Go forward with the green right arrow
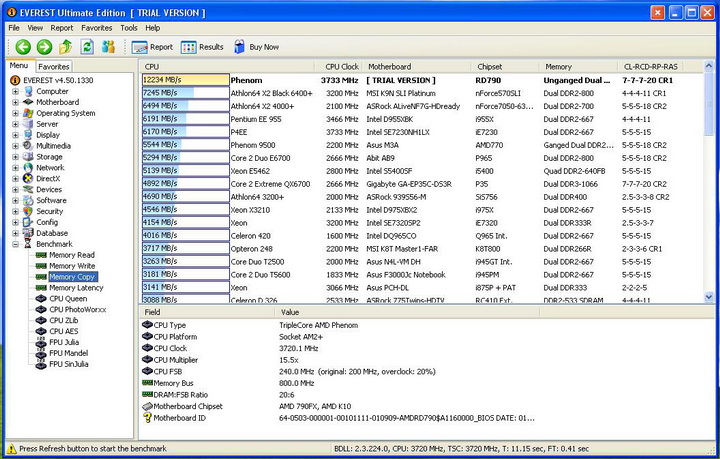The image size is (720, 459). [x=45, y=47]
